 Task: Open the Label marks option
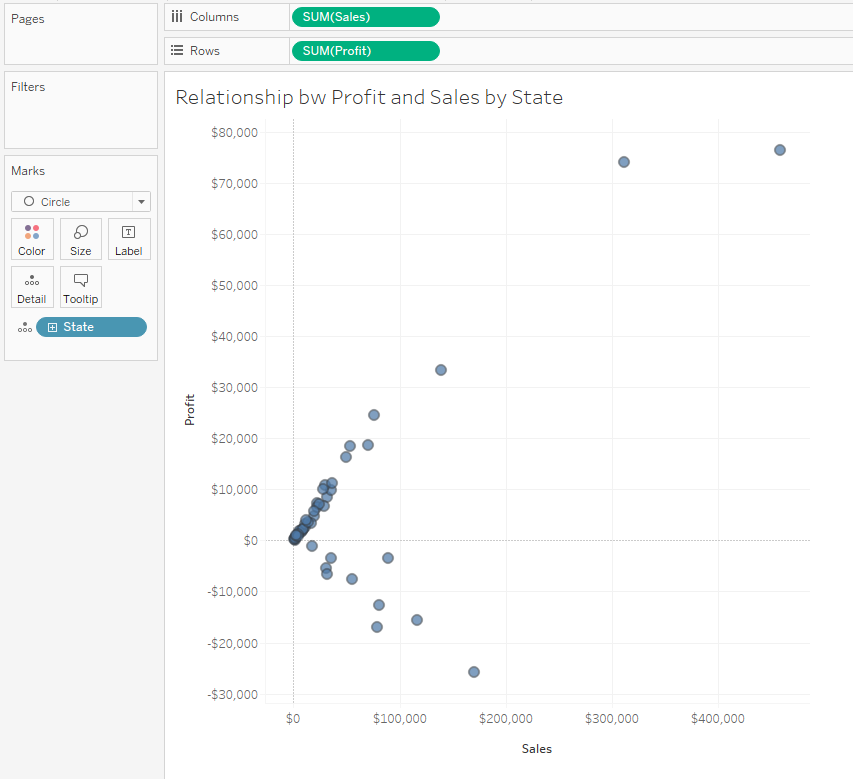(x=129, y=239)
